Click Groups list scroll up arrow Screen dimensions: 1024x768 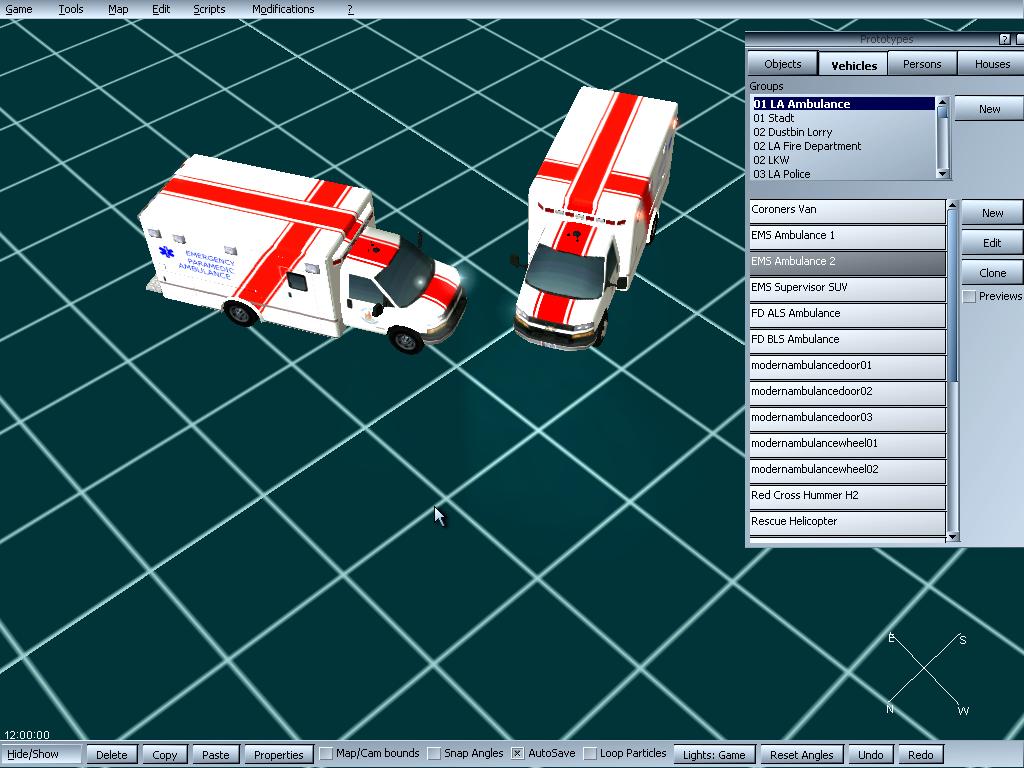pyautogui.click(x=942, y=102)
